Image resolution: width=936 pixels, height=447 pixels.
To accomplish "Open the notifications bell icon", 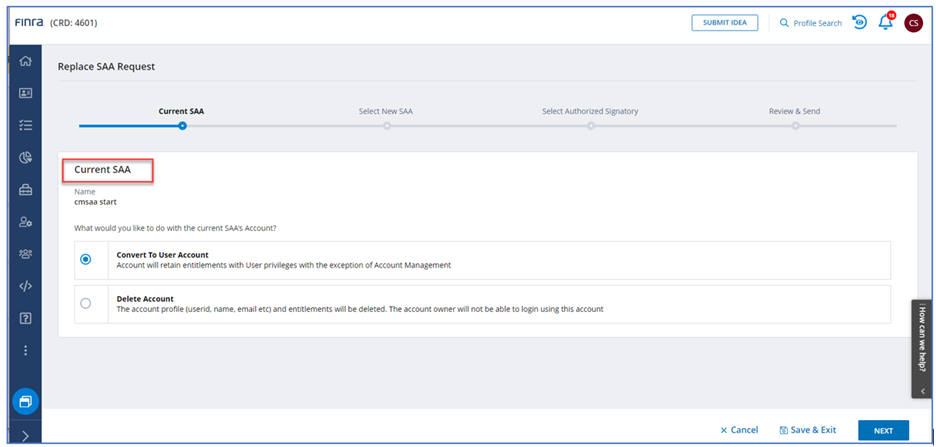I will coord(885,23).
